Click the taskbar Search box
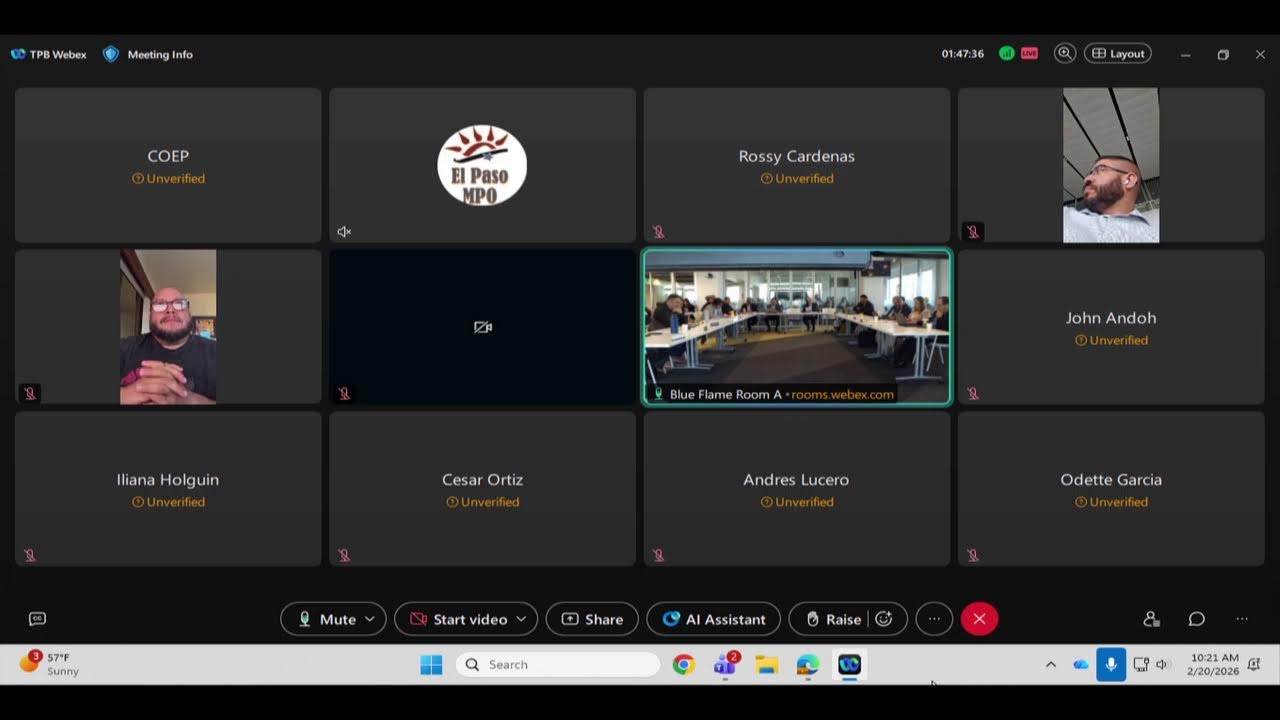This screenshot has width=1280, height=720. point(558,664)
